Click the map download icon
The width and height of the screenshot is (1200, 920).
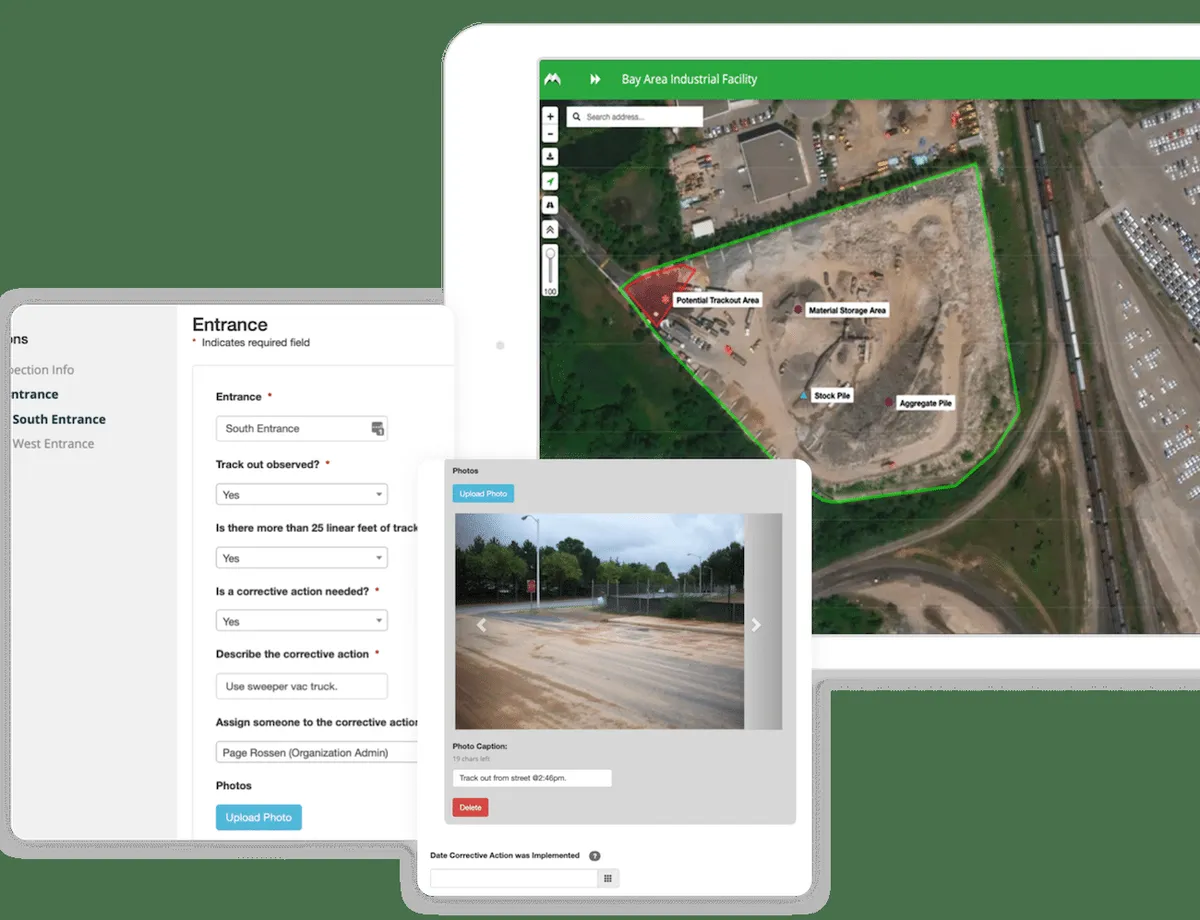550,157
